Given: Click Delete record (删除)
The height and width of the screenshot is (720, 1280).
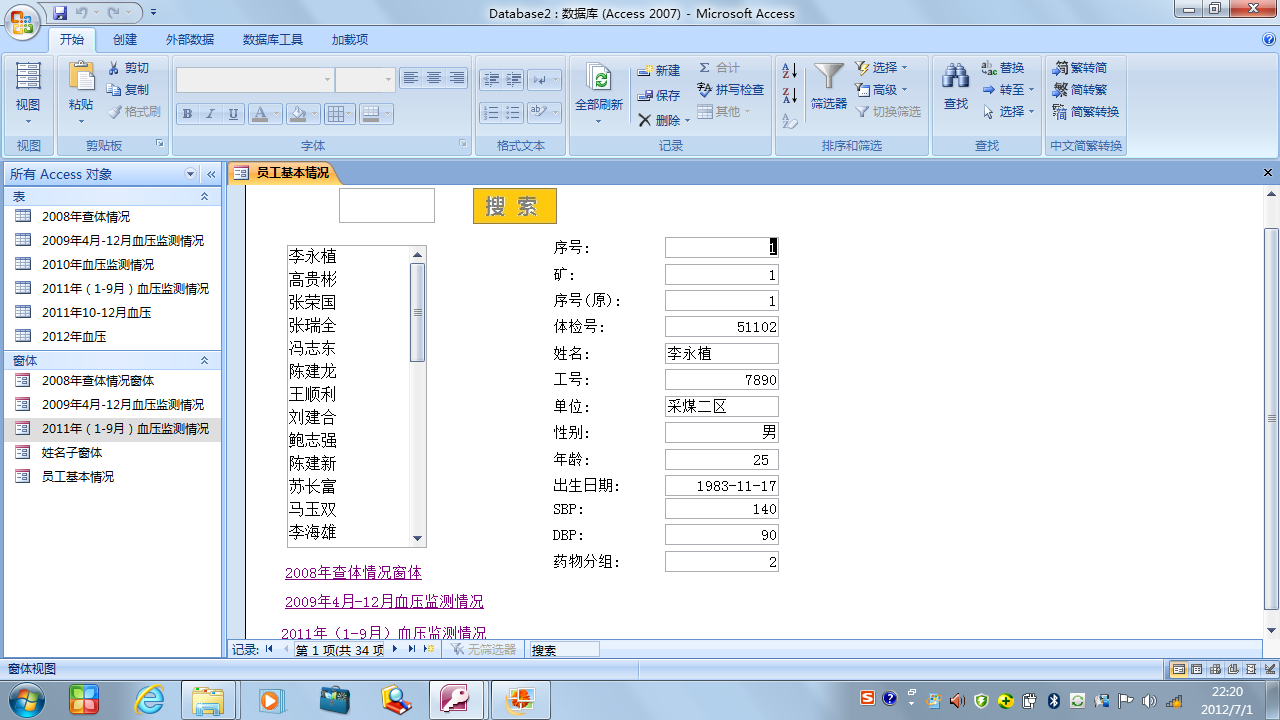Looking at the screenshot, I should coord(658,120).
